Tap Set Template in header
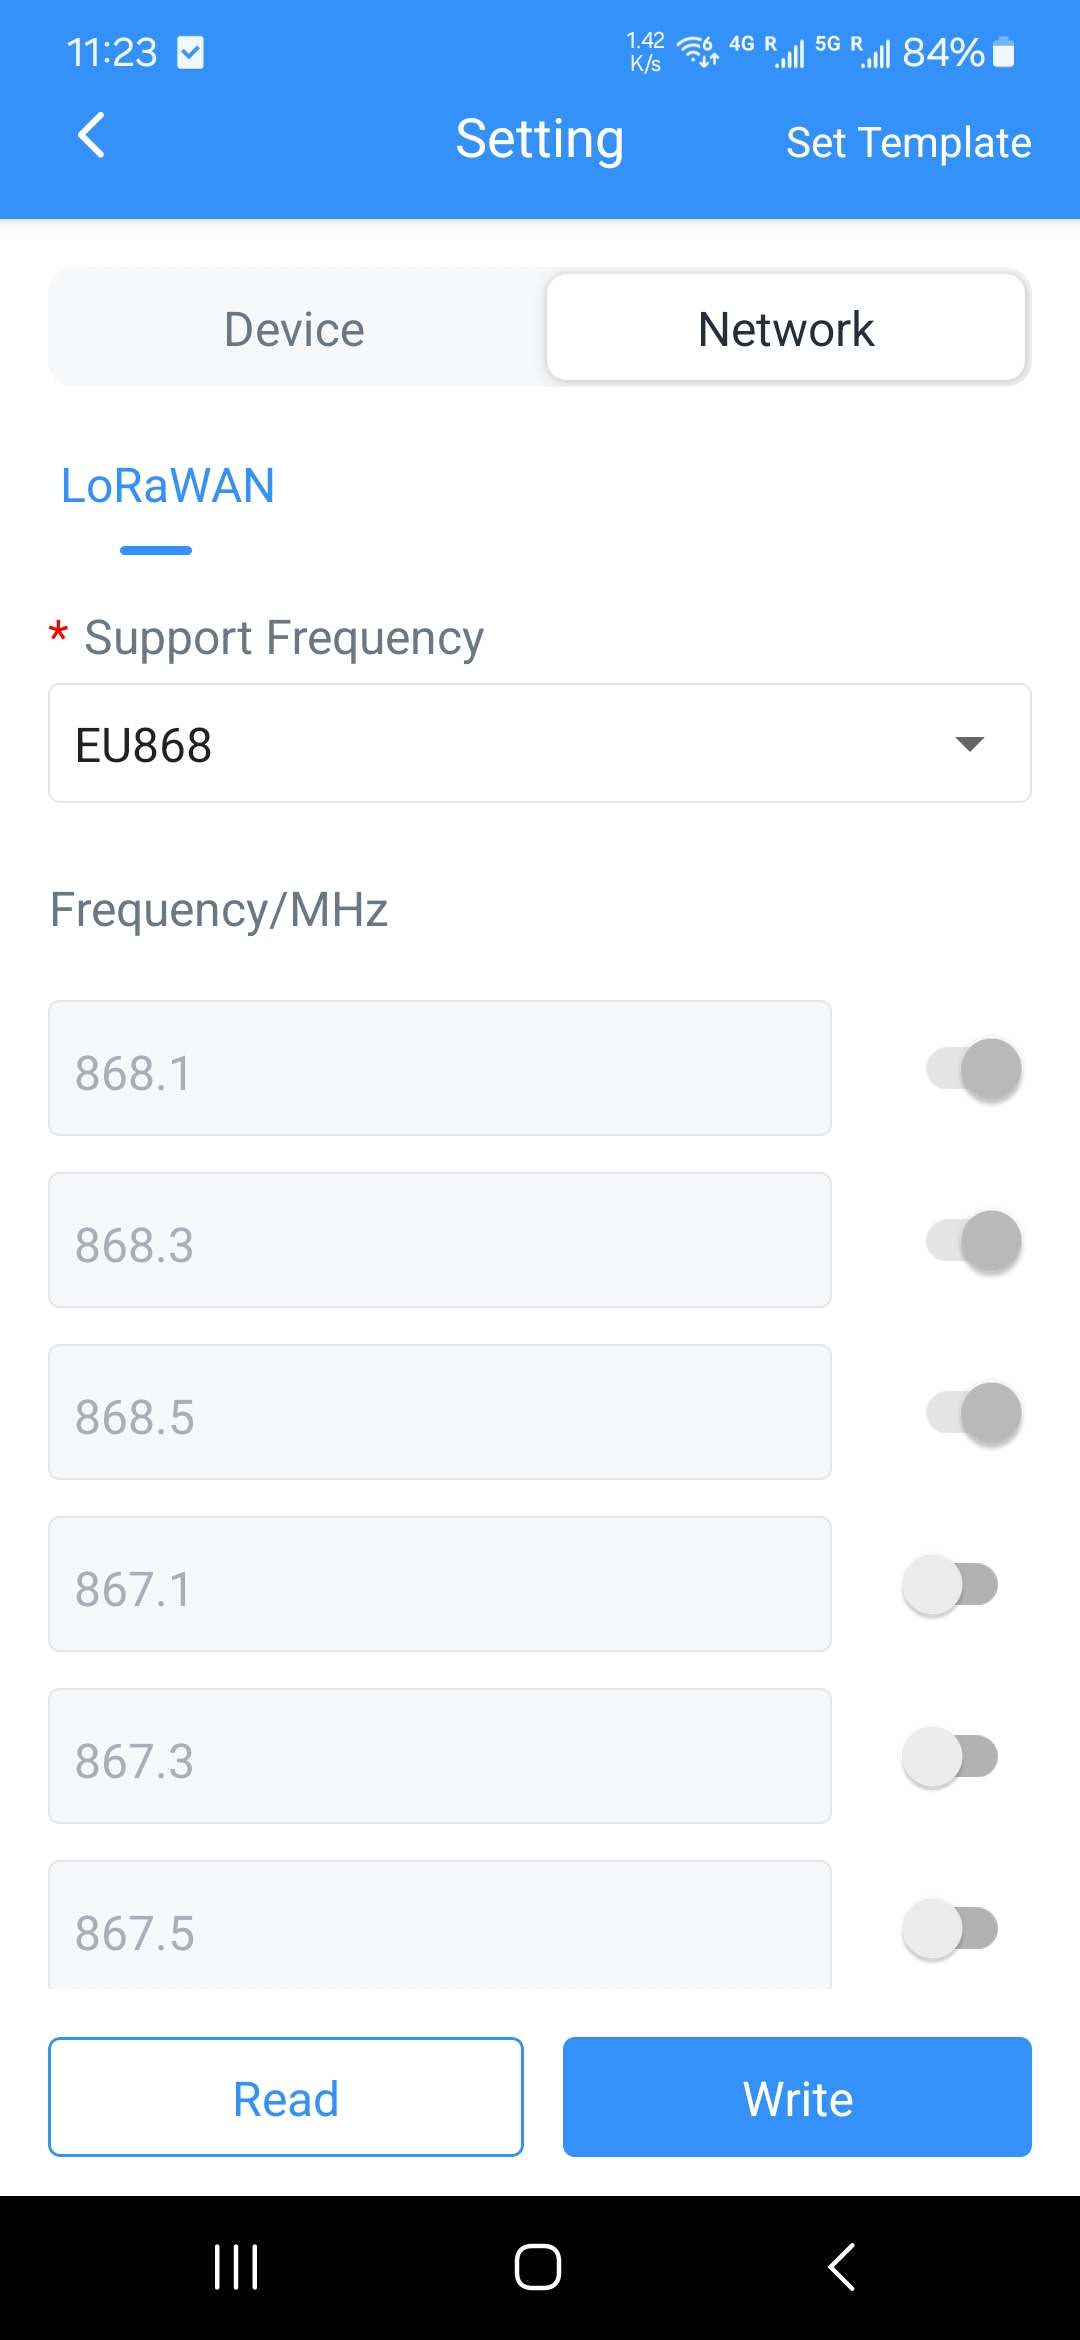The height and width of the screenshot is (2340, 1080). 909,143
